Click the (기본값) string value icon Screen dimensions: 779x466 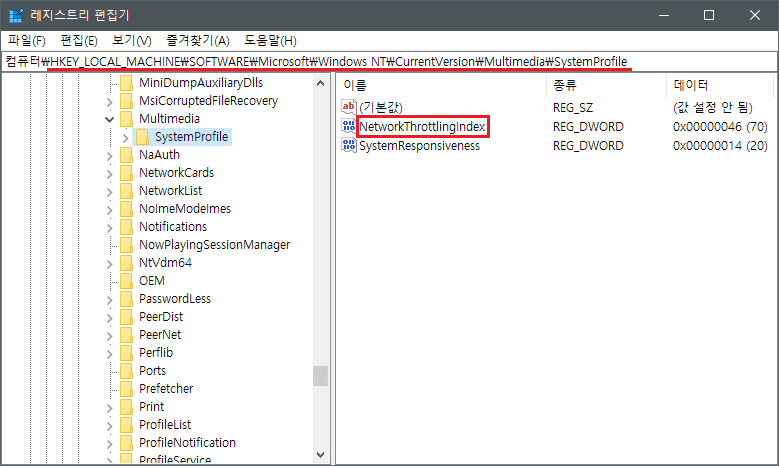pyautogui.click(x=349, y=107)
